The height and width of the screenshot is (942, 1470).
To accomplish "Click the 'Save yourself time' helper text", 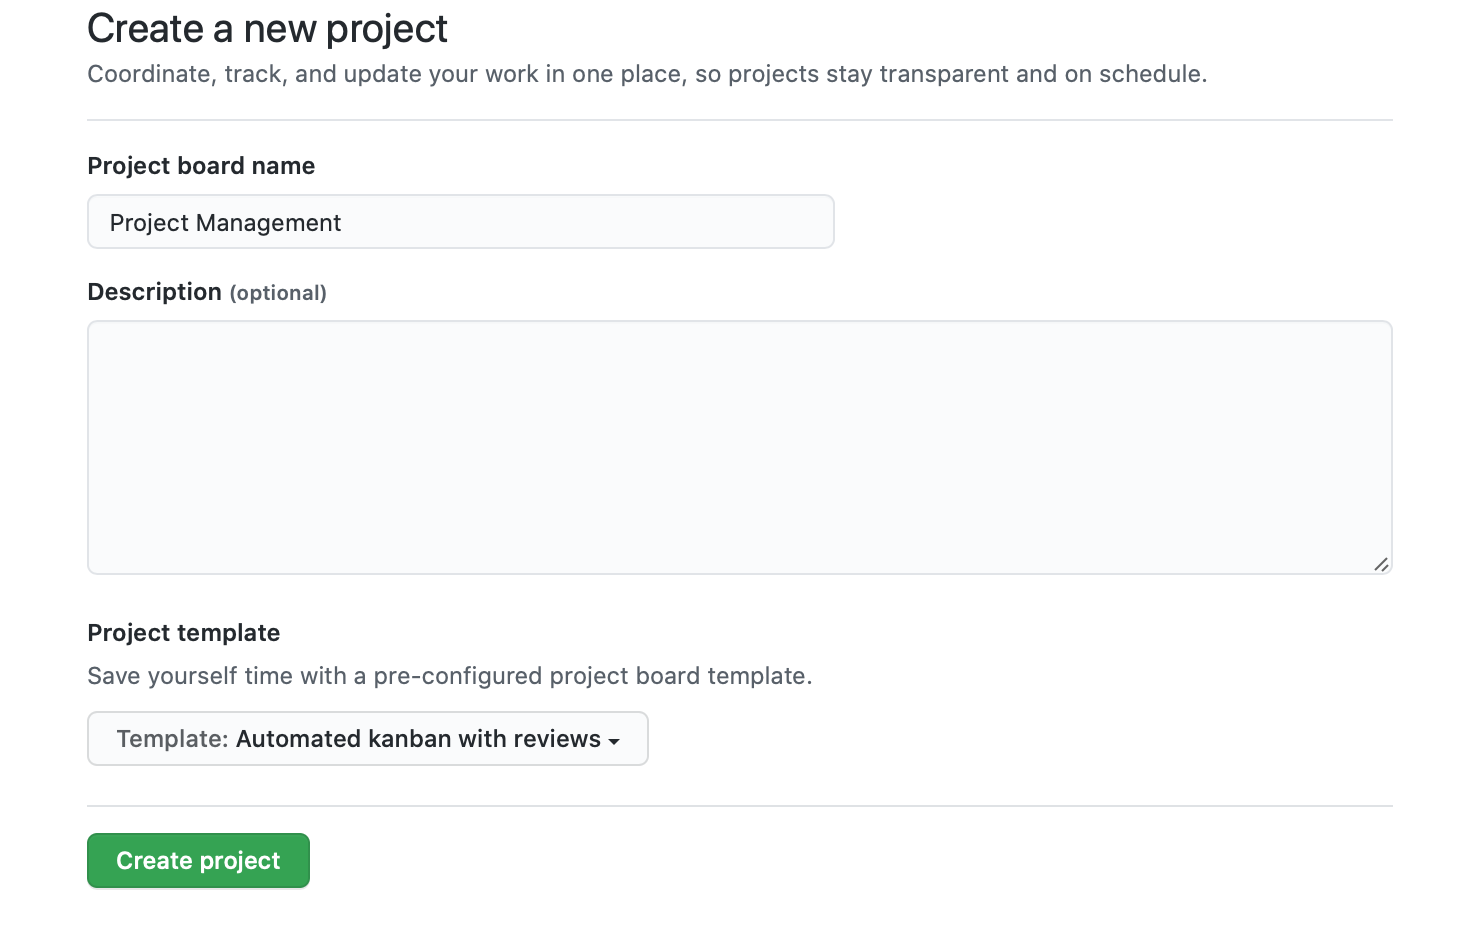I will tap(450, 676).
